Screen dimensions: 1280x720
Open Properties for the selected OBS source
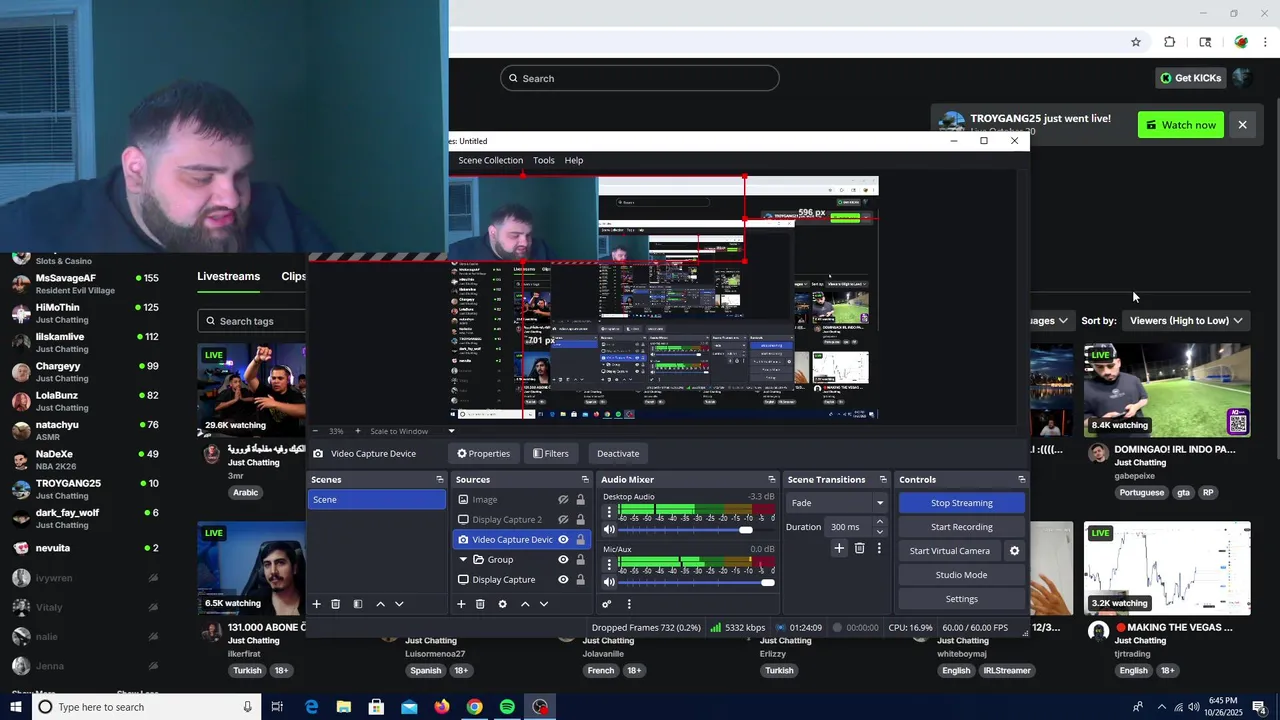484,453
